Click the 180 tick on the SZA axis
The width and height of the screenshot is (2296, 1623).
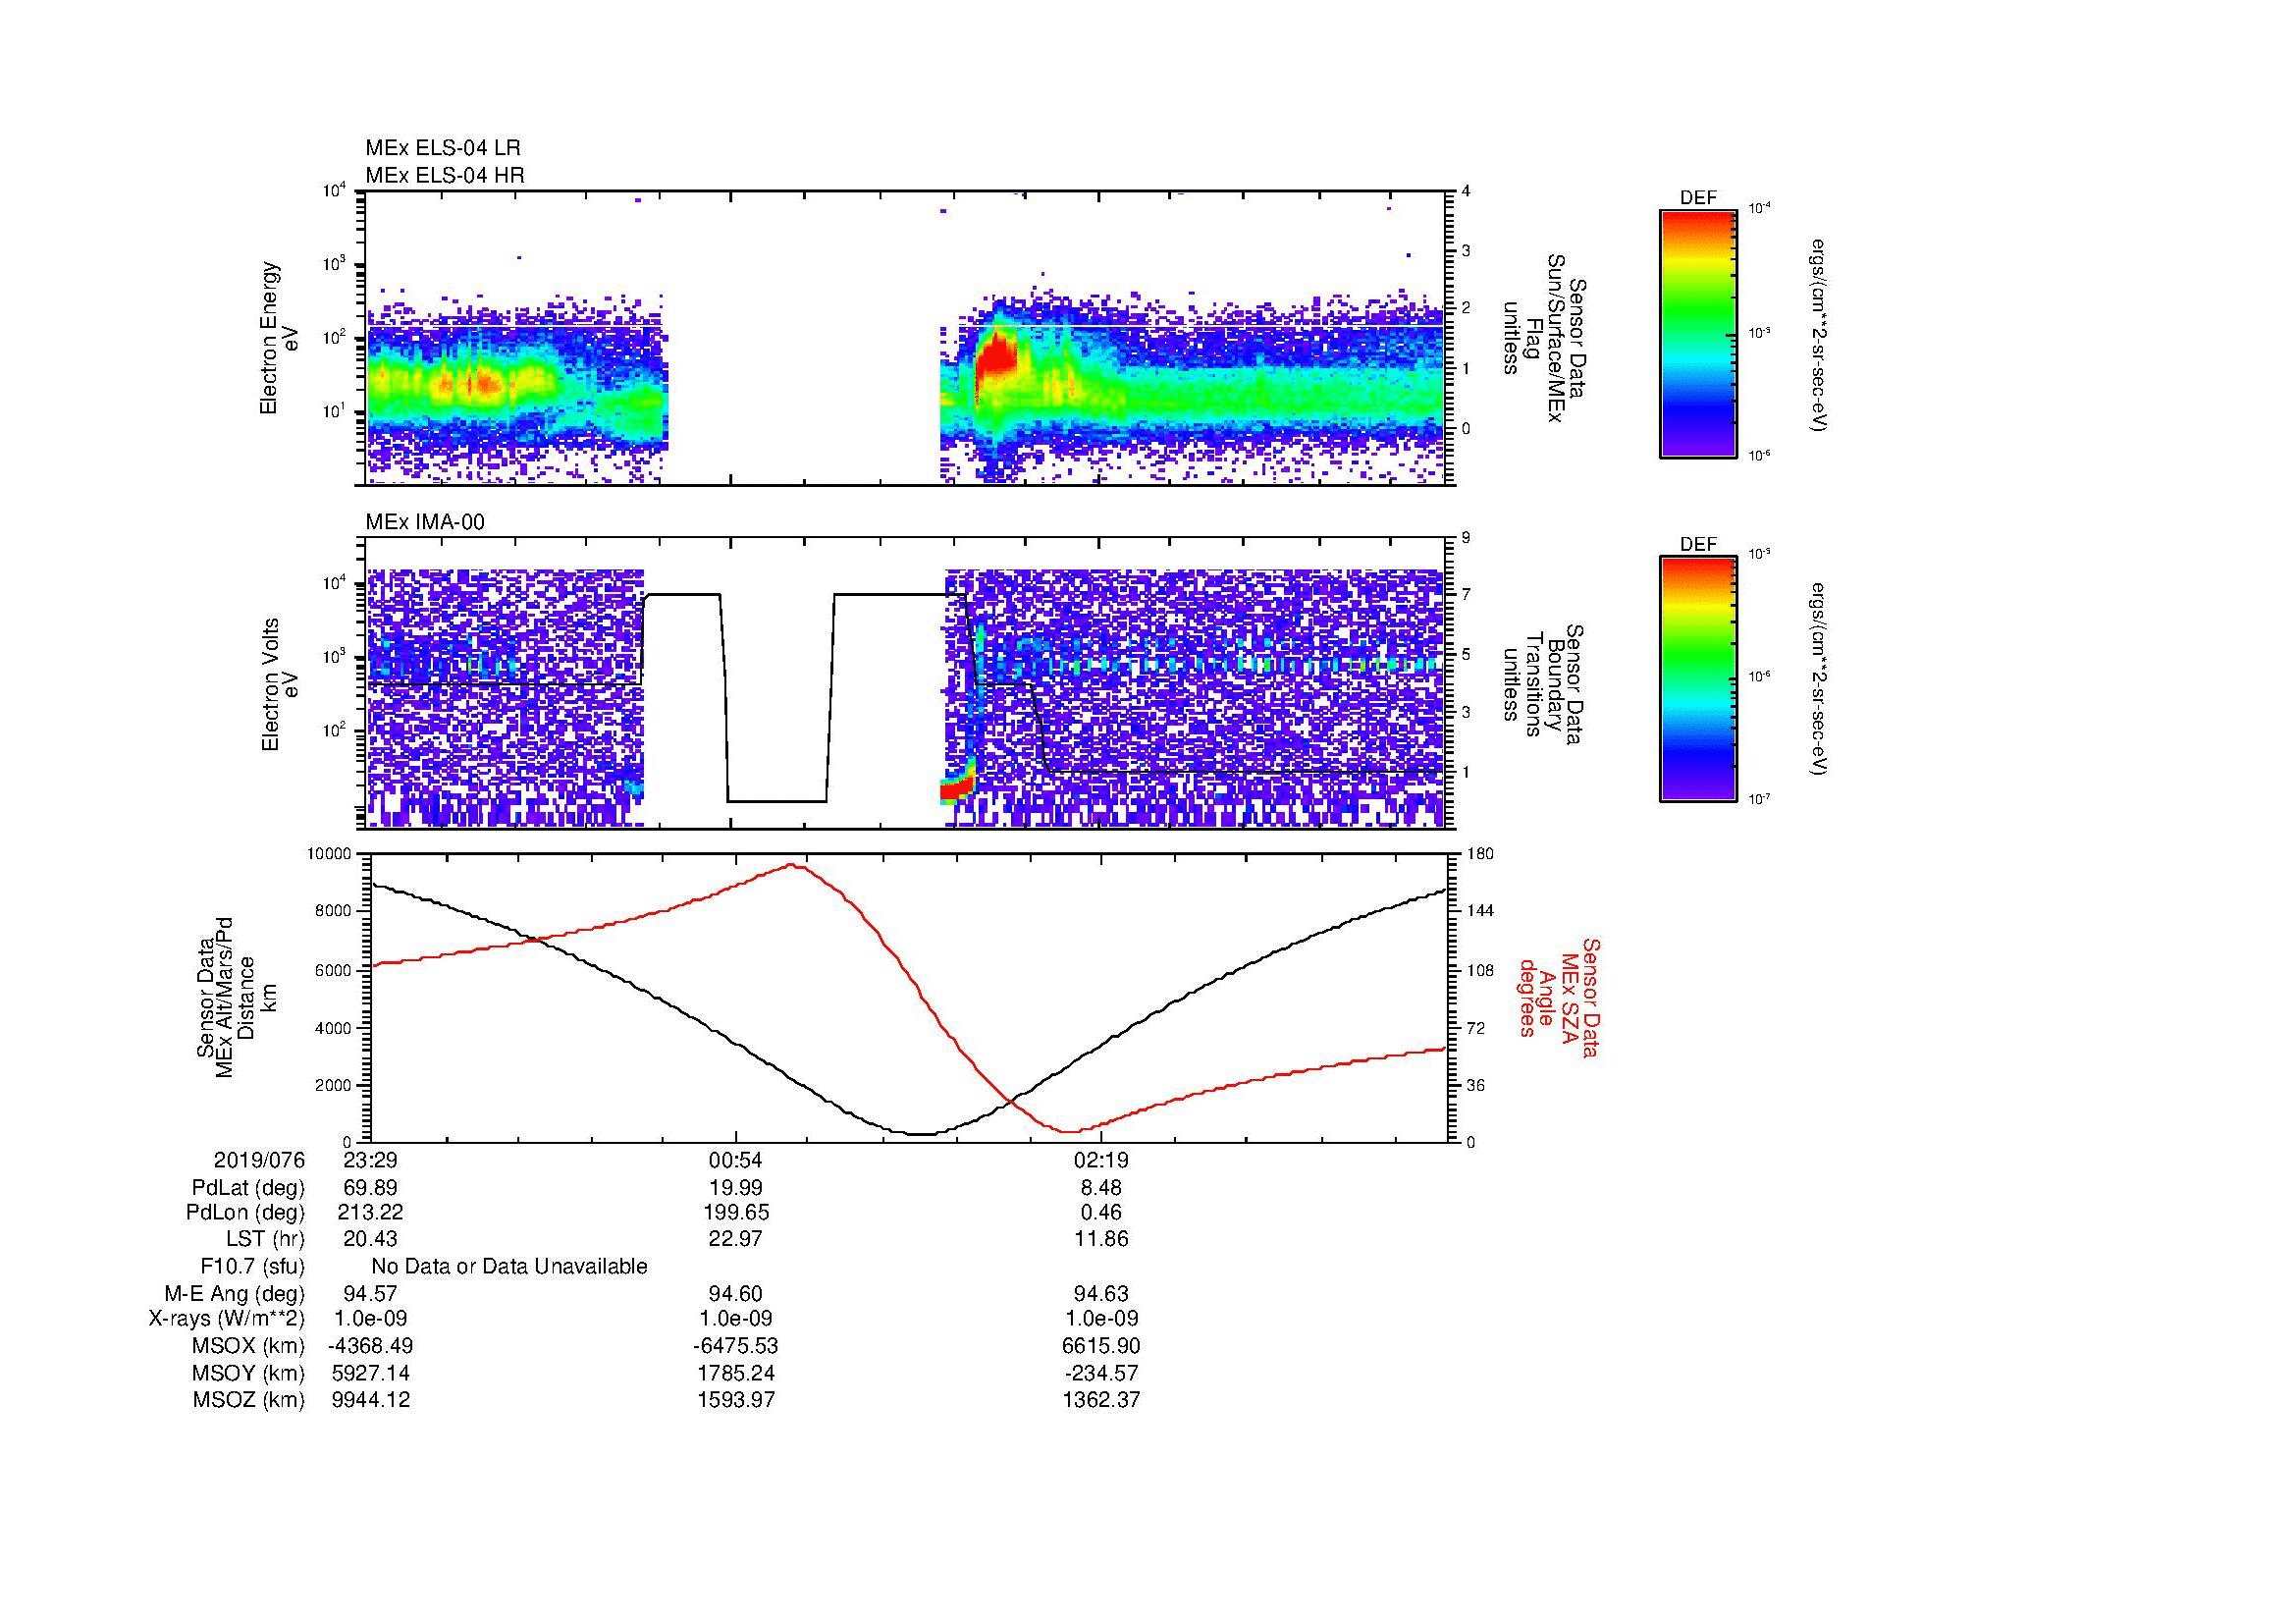point(1481,854)
